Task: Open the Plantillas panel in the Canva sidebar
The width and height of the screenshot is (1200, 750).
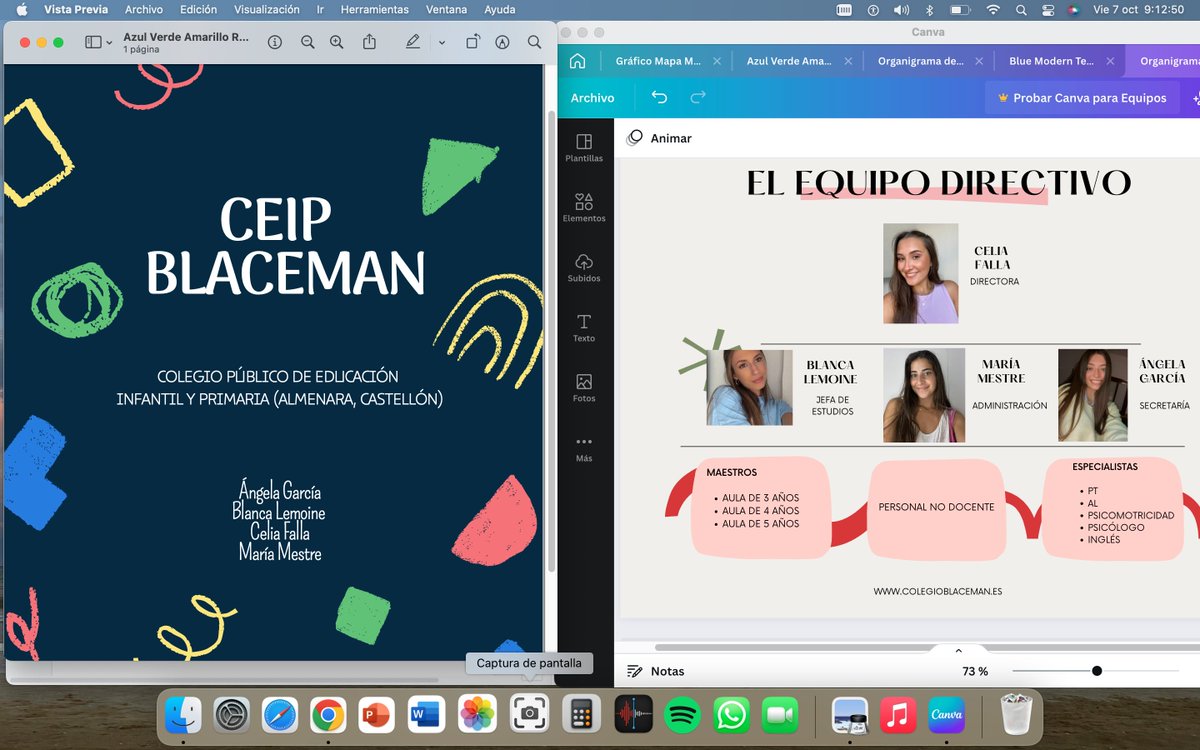Action: [584, 148]
